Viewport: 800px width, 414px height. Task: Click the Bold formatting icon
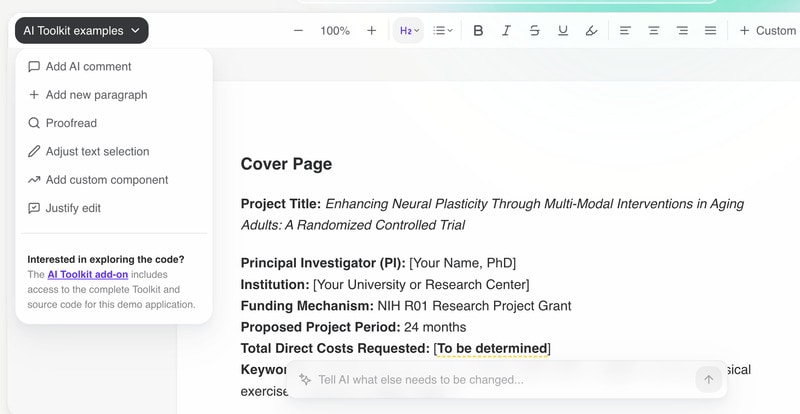coord(478,31)
